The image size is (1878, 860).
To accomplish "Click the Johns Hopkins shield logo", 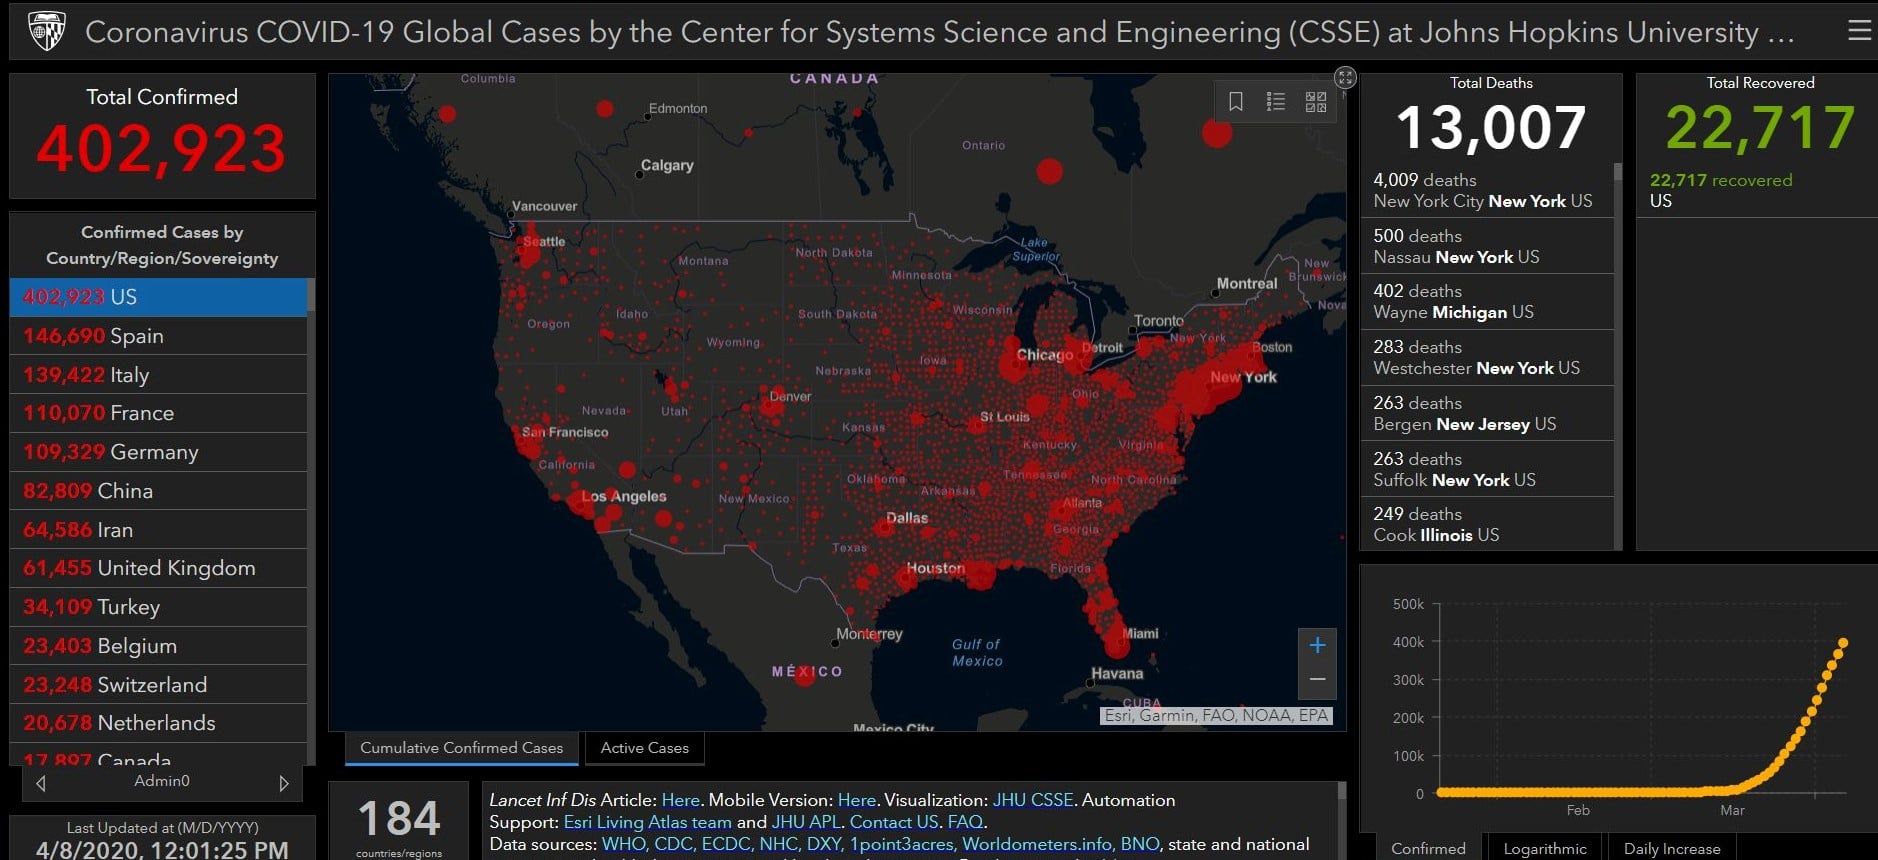I will 47,31.
